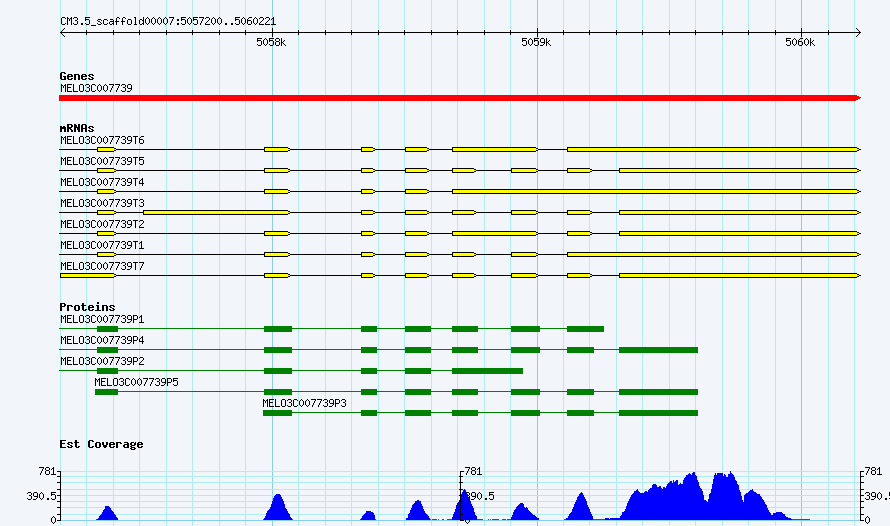Click the final exon of MELO3C007739T1
Viewport: 890px width, 526px height.
(714, 255)
